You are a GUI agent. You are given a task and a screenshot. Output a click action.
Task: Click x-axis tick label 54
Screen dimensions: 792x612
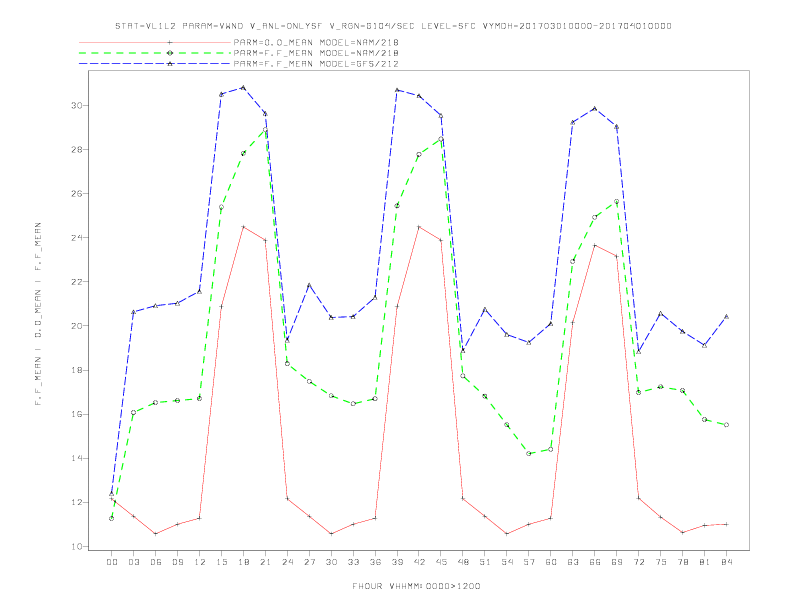click(x=507, y=562)
